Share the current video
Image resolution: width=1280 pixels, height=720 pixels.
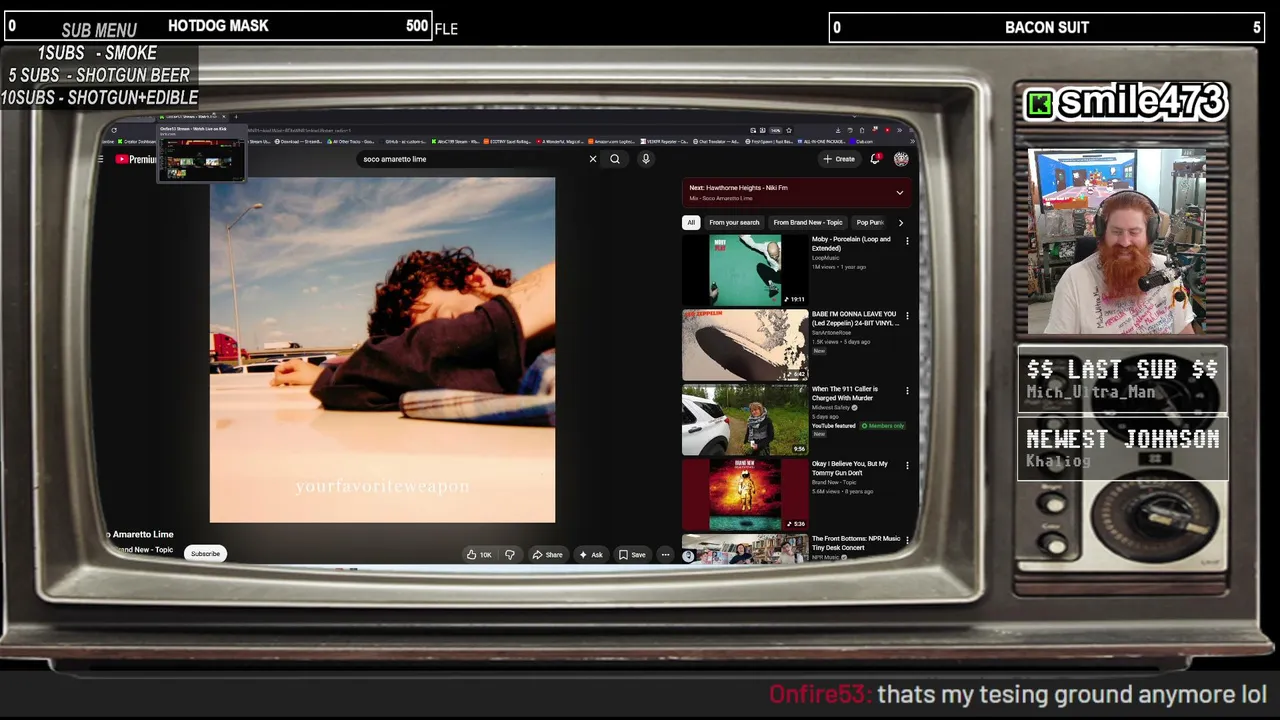547,555
